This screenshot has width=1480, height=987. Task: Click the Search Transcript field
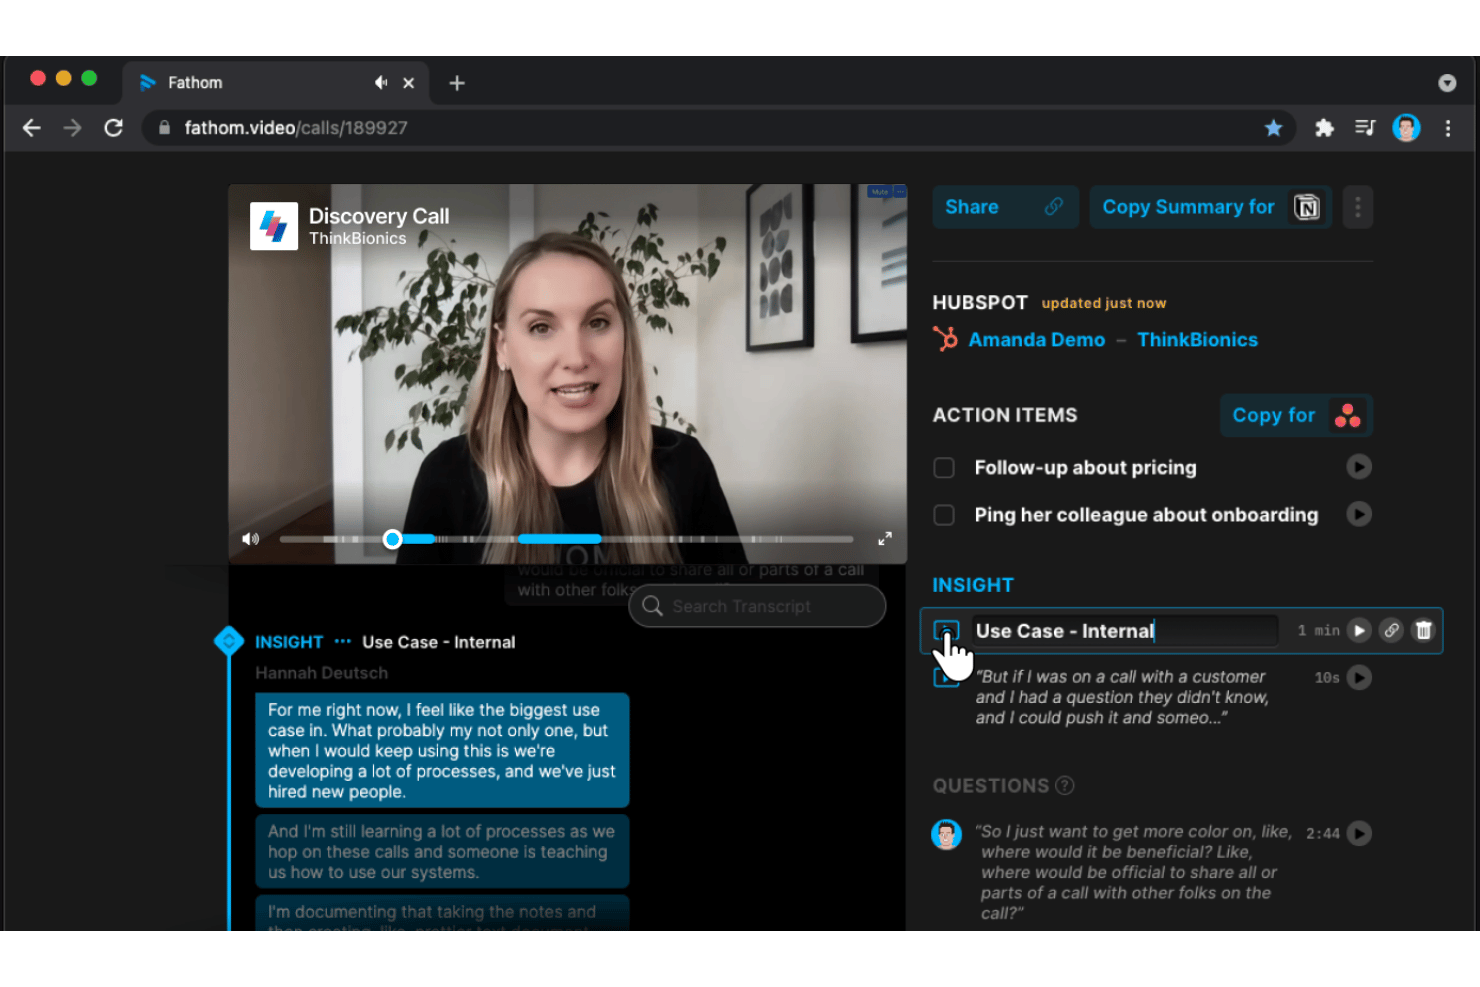point(757,606)
